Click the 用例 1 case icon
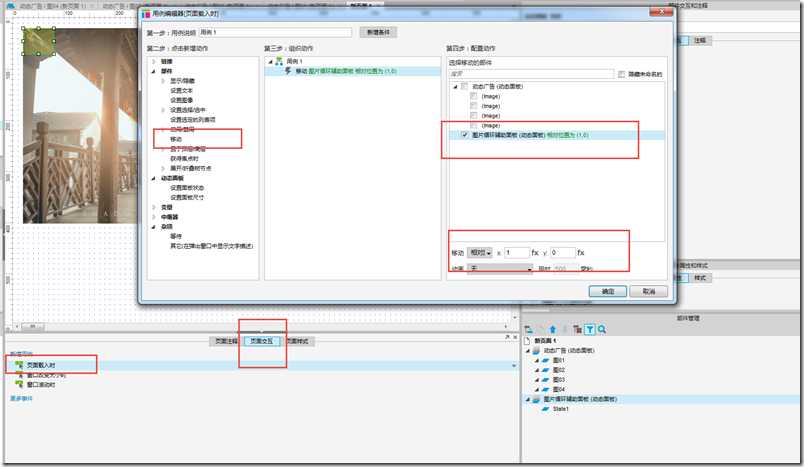The image size is (804, 467). (279, 61)
